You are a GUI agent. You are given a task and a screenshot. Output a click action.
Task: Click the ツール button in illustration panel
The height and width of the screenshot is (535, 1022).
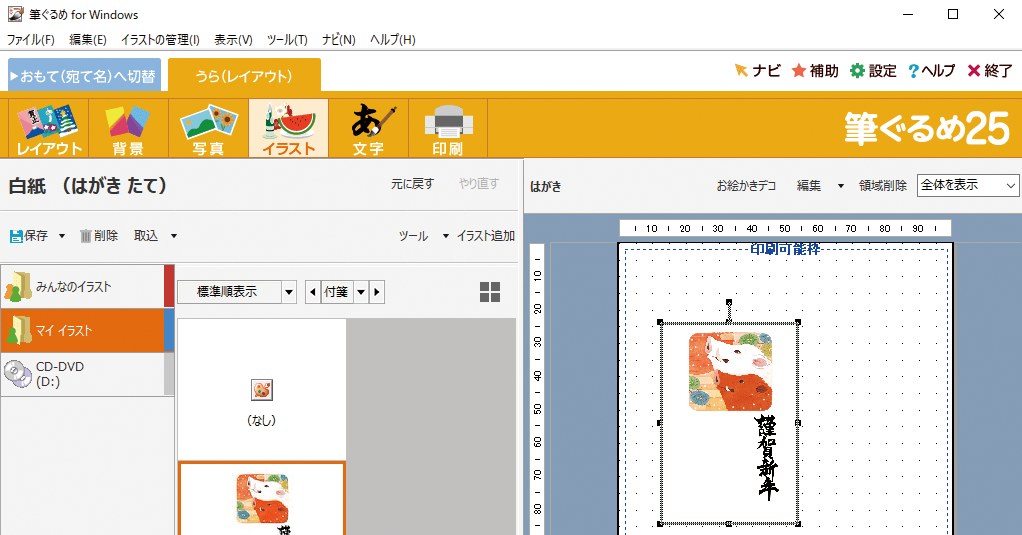(413, 236)
